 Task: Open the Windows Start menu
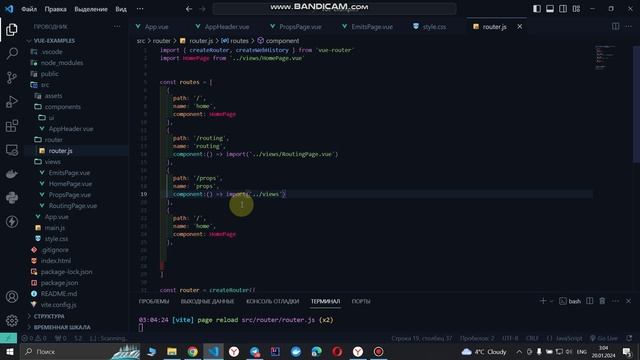[x=9, y=351]
